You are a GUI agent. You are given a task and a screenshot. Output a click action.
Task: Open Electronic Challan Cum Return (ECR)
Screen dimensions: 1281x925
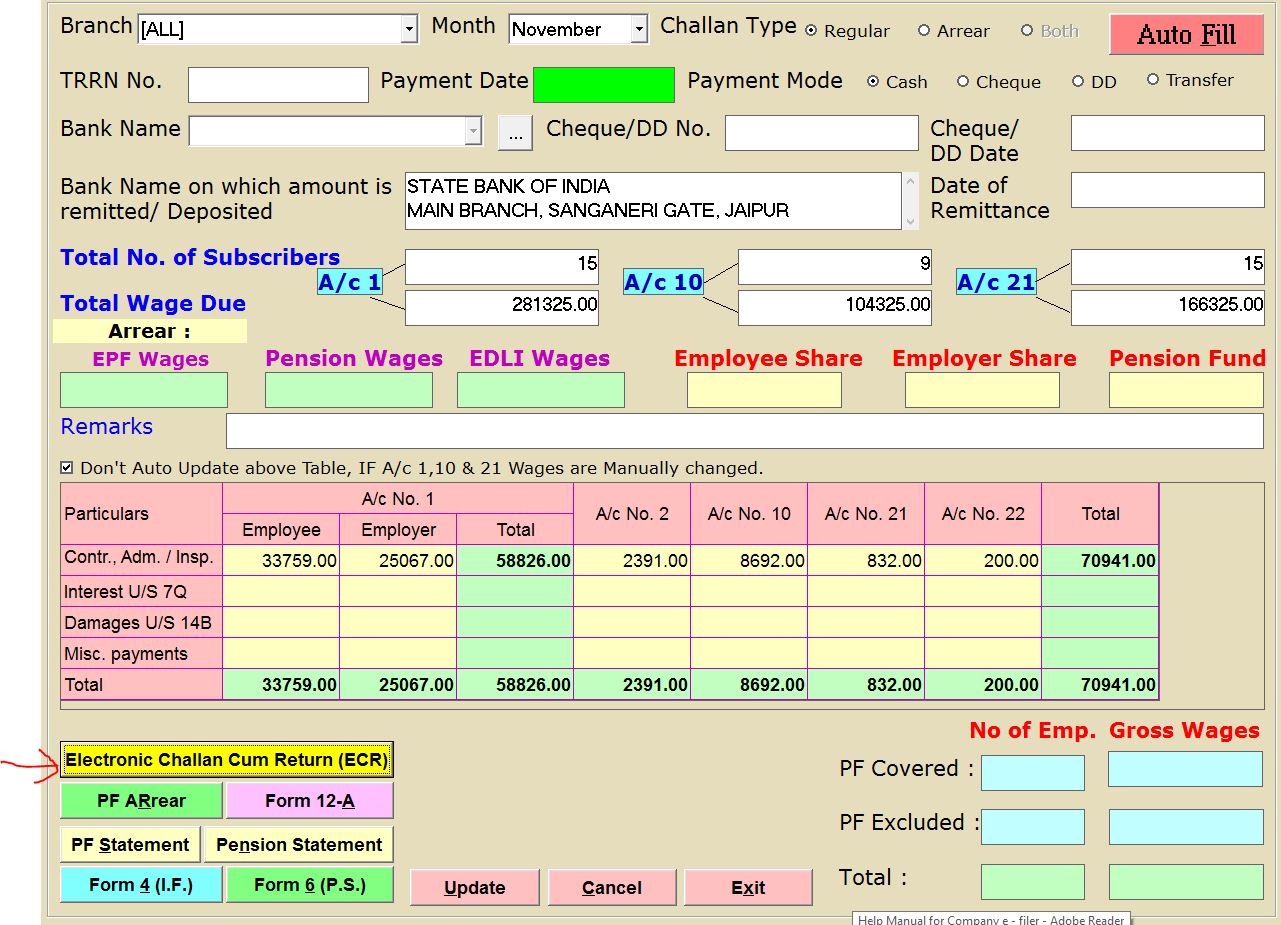coord(226,760)
